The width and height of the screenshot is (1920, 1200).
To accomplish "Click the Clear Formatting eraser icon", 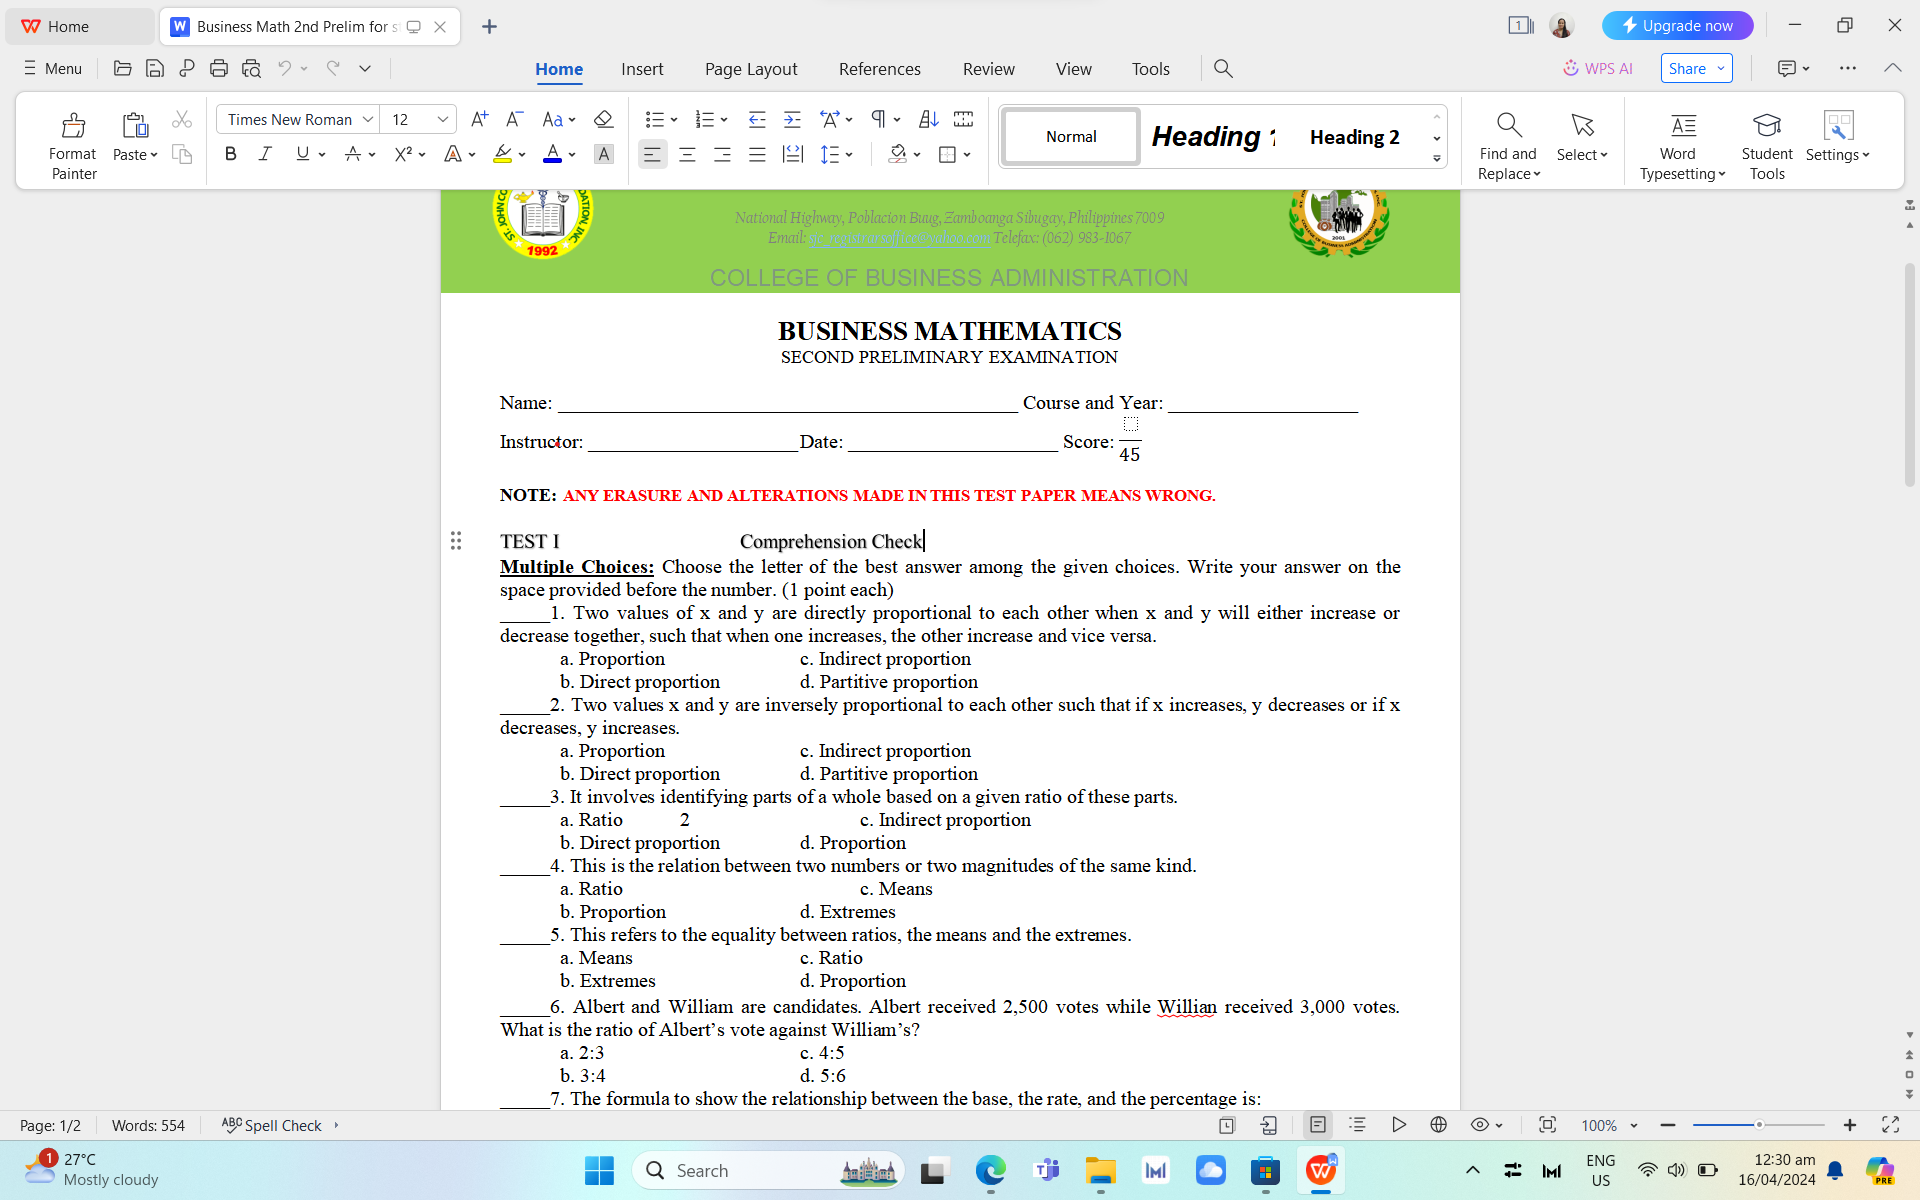I will (603, 119).
